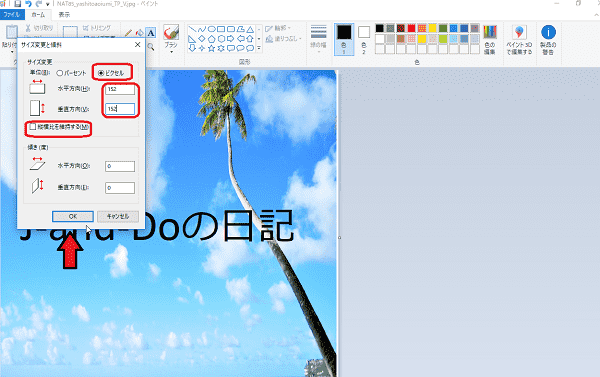600x377 pixels.
Task: Click キャンセル in the resize dialog
Action: 118,216
